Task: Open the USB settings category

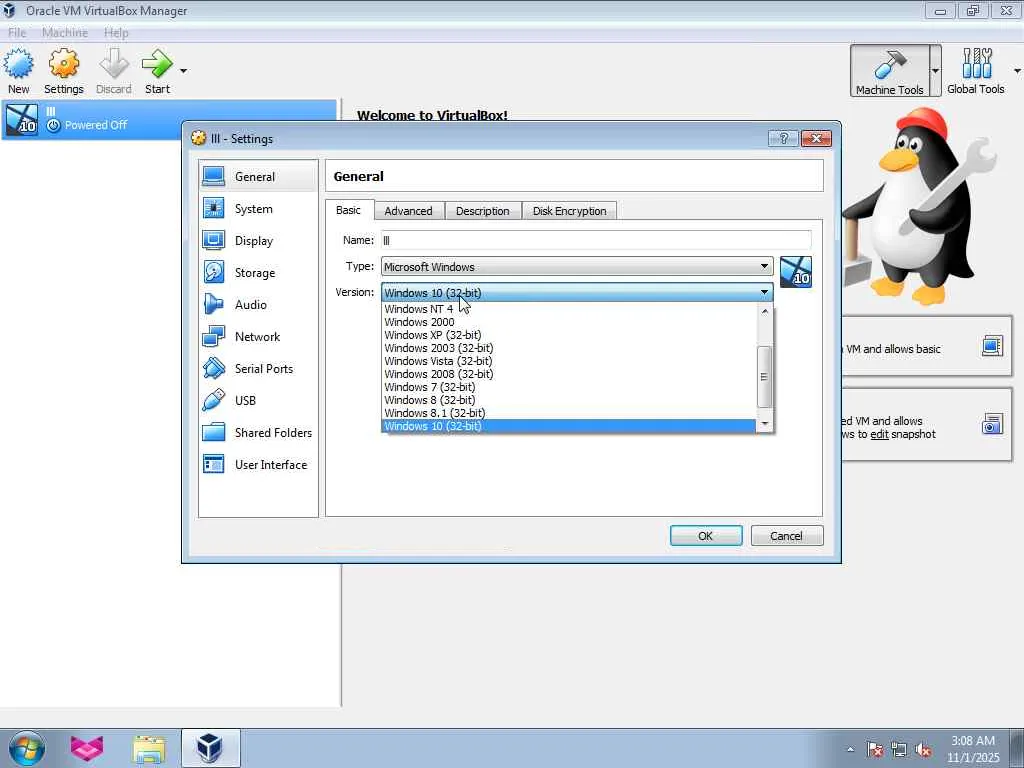Action: [258, 401]
